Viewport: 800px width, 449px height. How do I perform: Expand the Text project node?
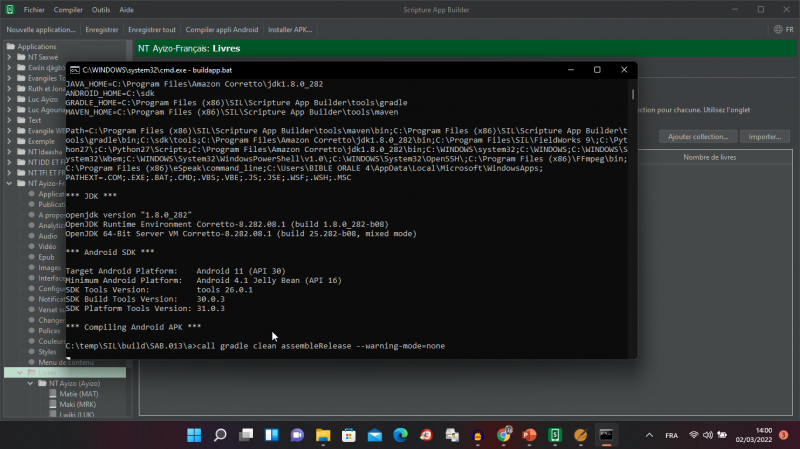click(x=8, y=119)
